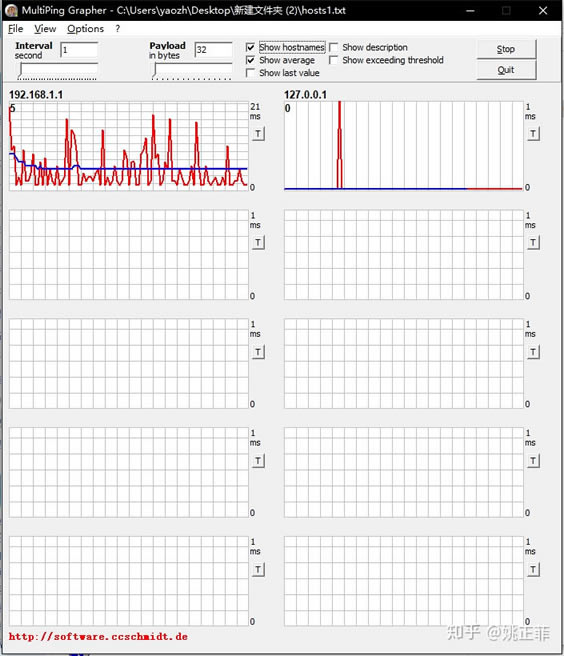Enable Show last value checkbox

(250, 73)
